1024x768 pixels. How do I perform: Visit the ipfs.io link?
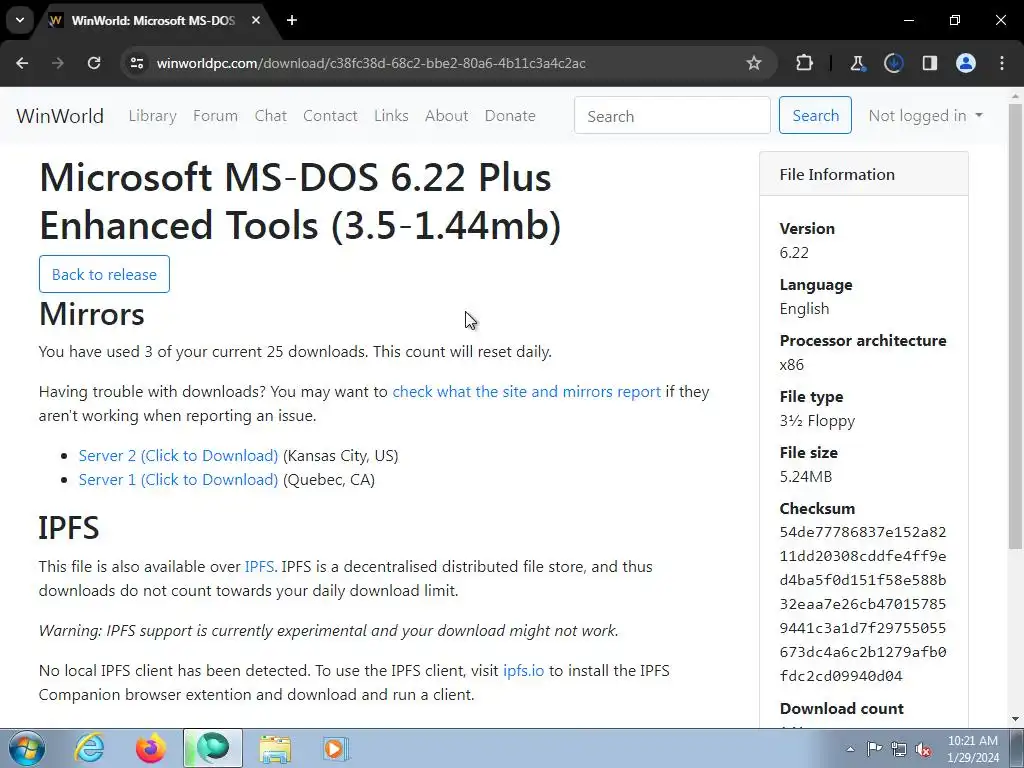tap(523, 671)
